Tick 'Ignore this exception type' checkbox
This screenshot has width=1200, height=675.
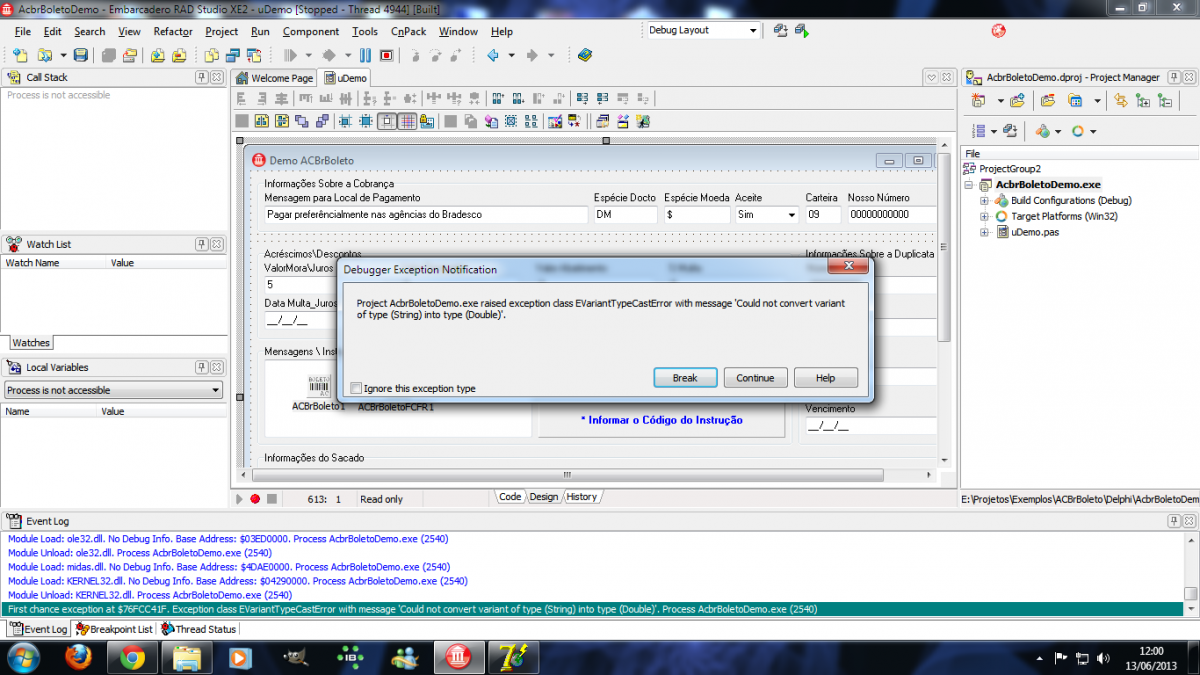point(357,388)
